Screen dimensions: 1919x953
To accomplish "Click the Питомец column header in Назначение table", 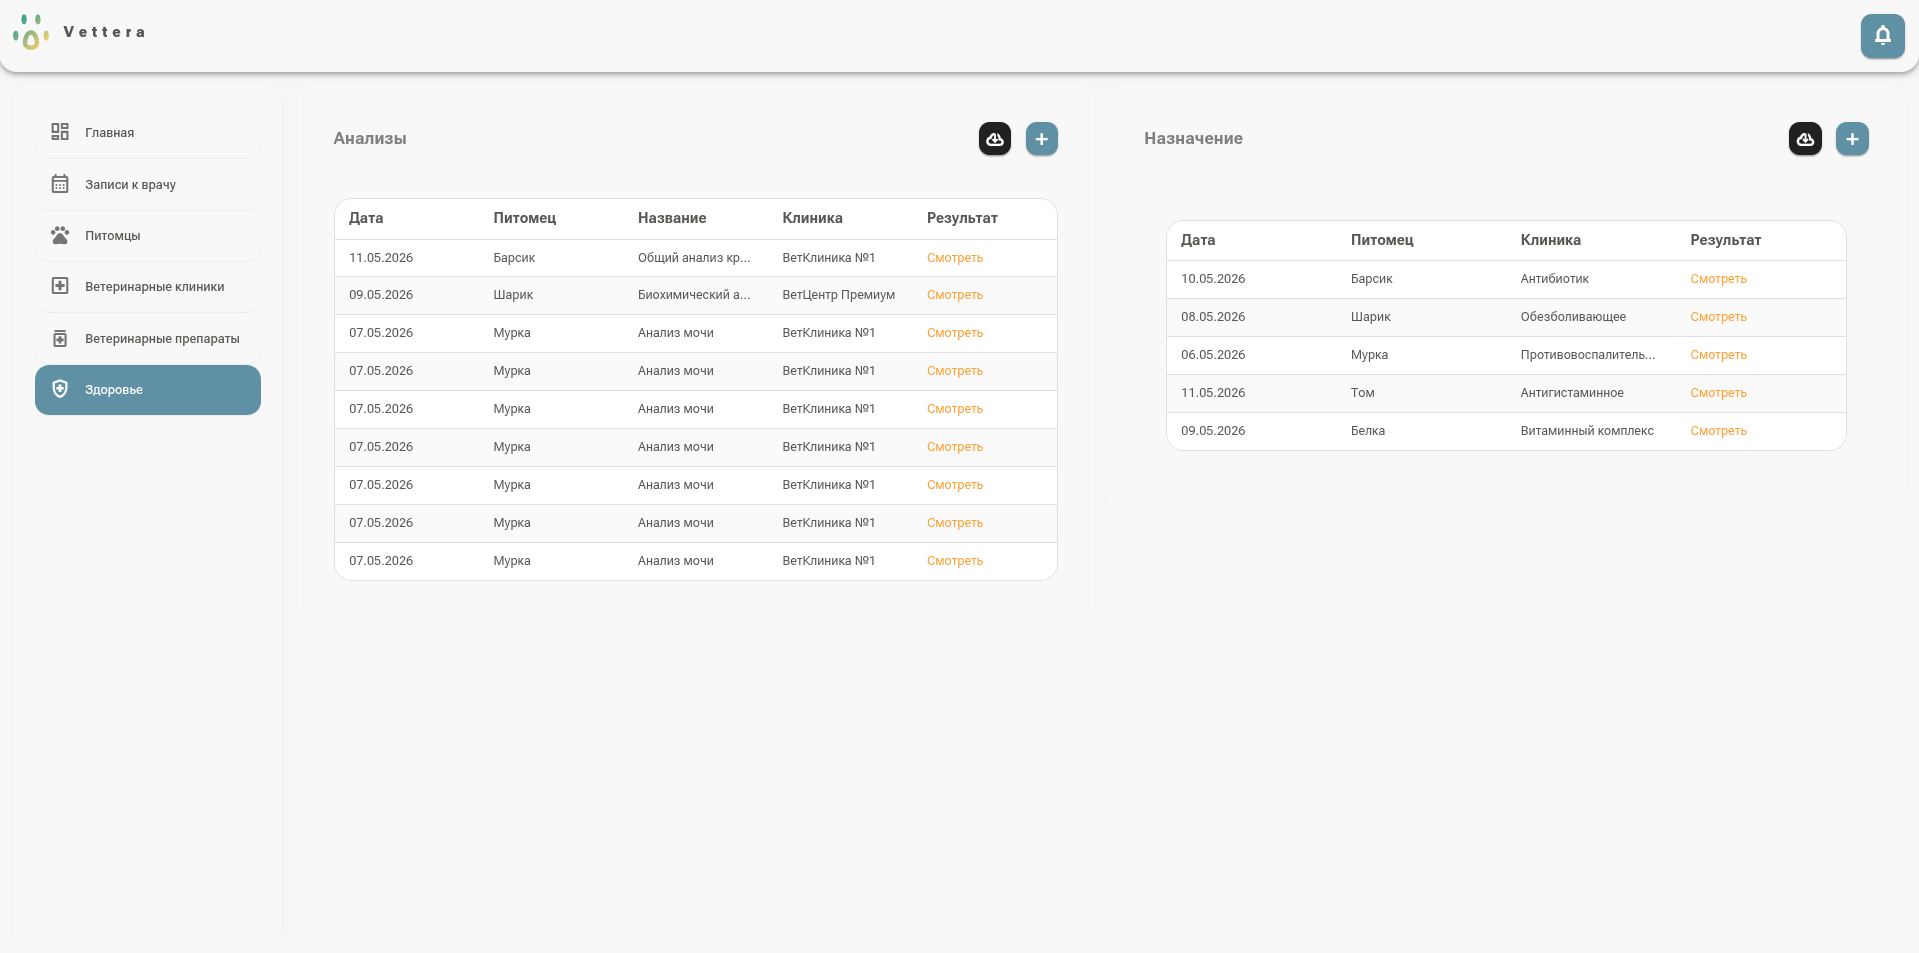I will pos(1382,240).
